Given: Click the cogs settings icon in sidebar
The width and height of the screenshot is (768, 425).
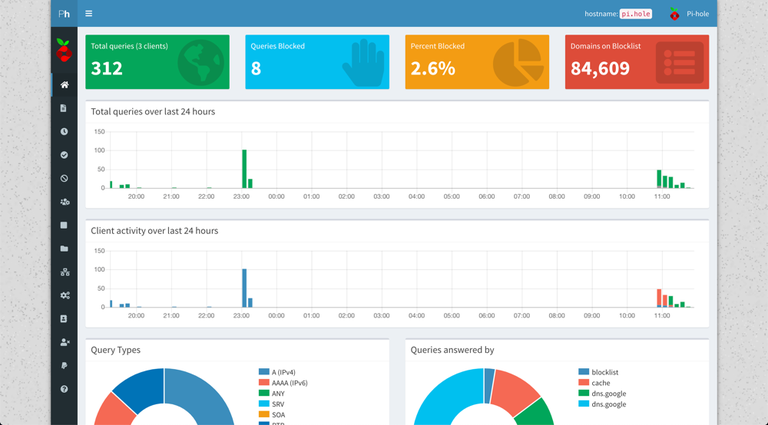Looking at the screenshot, I should point(64,295).
